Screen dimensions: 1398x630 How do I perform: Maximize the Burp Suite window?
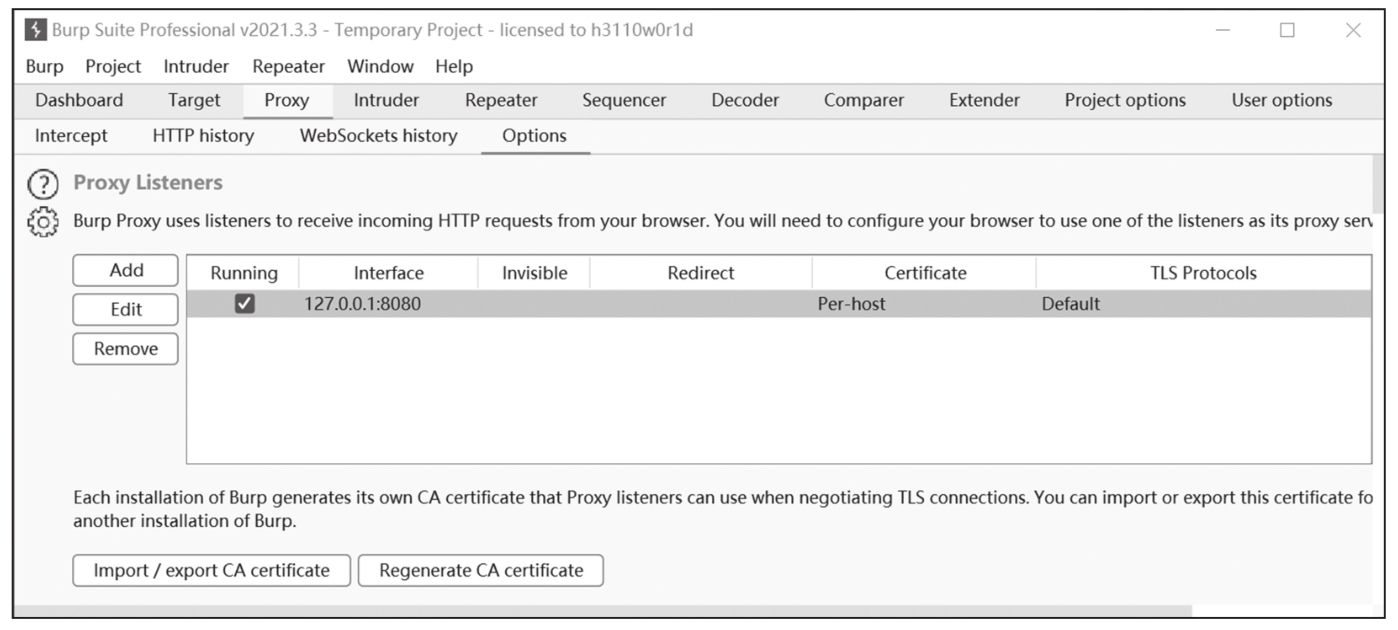click(x=1287, y=31)
